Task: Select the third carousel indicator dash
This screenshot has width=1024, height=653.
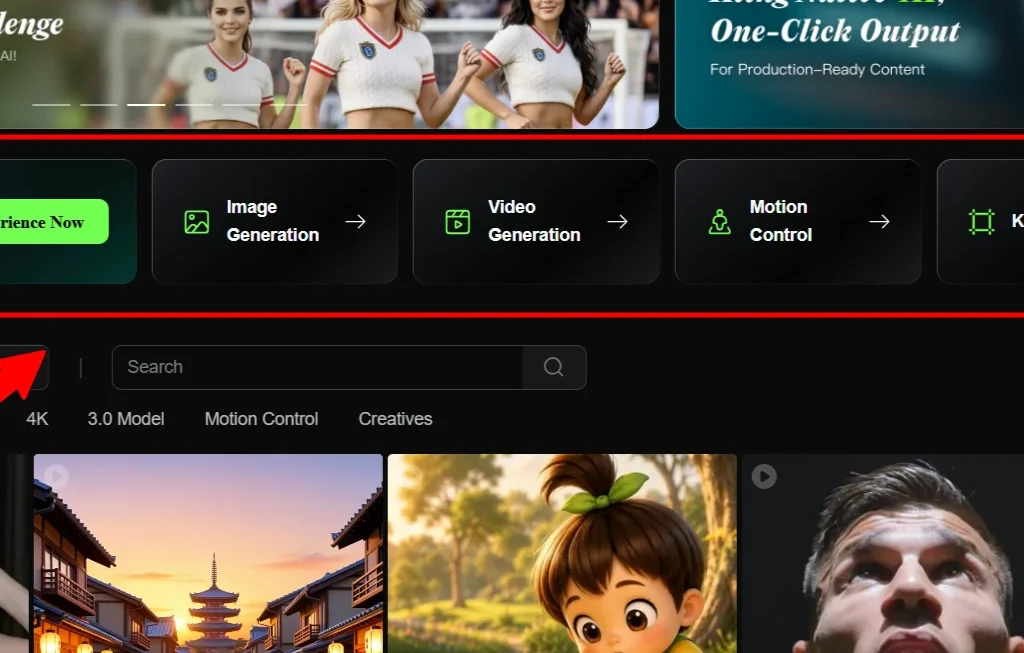Action: tap(146, 104)
